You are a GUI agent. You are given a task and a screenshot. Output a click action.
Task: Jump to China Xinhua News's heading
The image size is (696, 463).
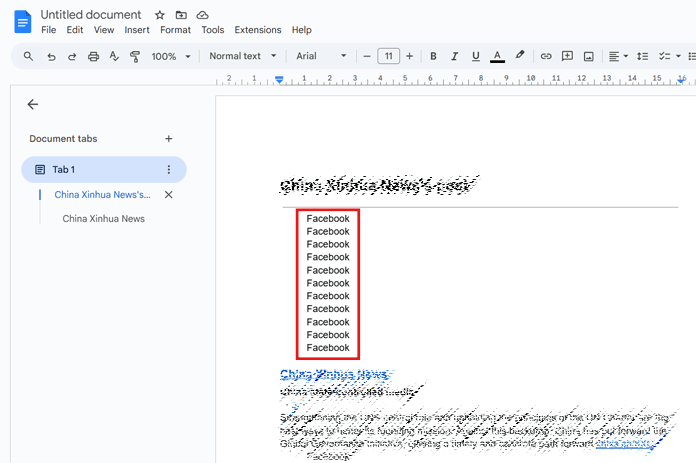tap(102, 194)
